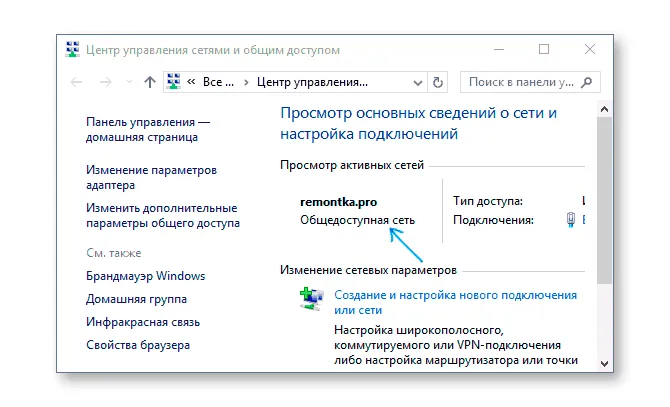Maximize the Network Center window
Image resolution: width=670 pixels, height=407 pixels.
click(544, 50)
